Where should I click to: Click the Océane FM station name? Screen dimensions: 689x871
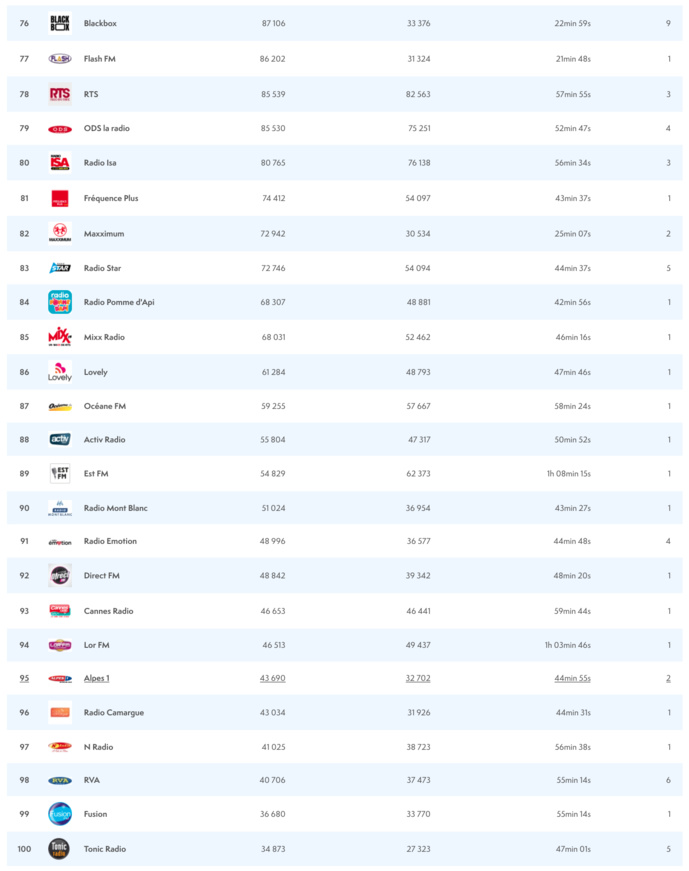[104, 406]
